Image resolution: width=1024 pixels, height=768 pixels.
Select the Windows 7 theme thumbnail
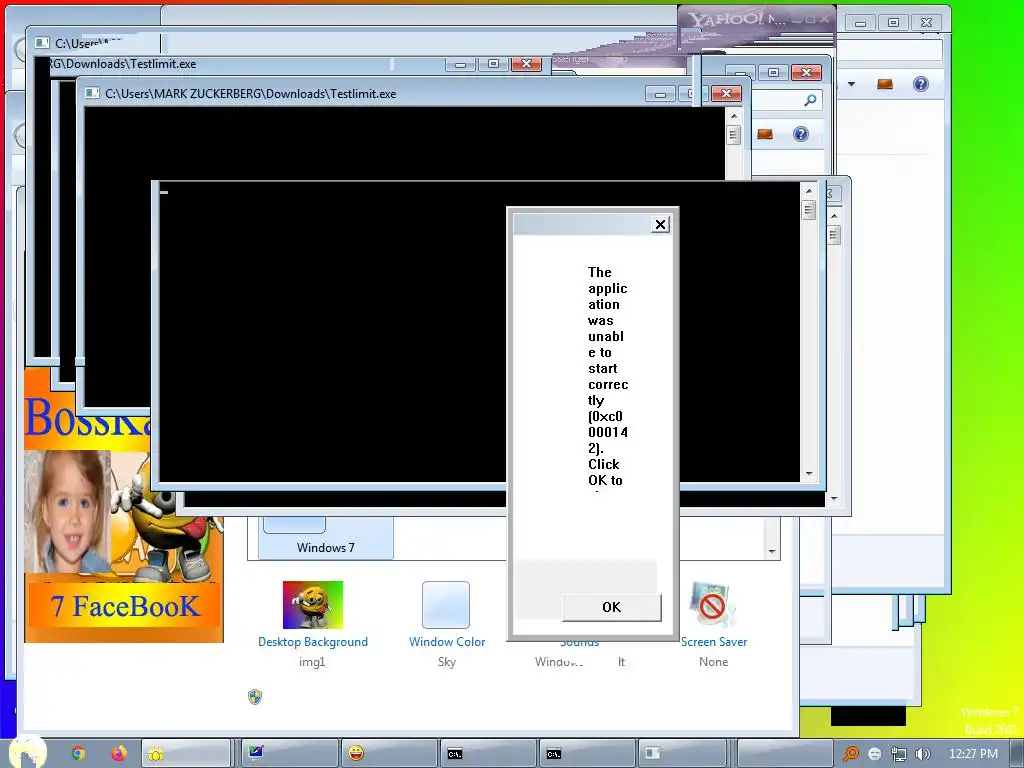tap(325, 537)
